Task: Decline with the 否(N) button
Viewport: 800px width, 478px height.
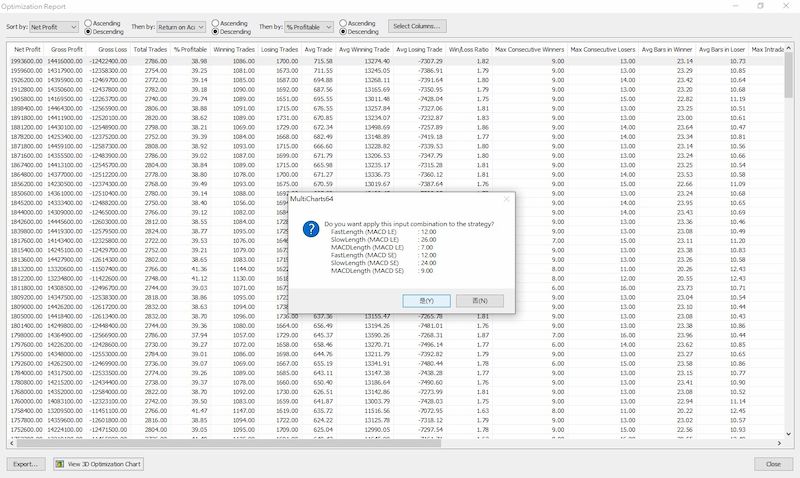Action: [x=480, y=301]
